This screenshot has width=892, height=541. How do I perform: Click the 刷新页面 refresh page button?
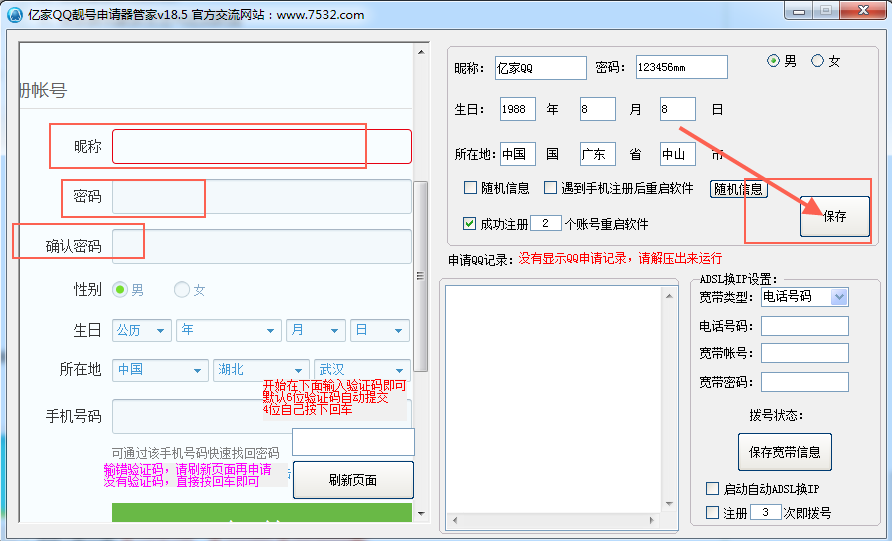[353, 480]
